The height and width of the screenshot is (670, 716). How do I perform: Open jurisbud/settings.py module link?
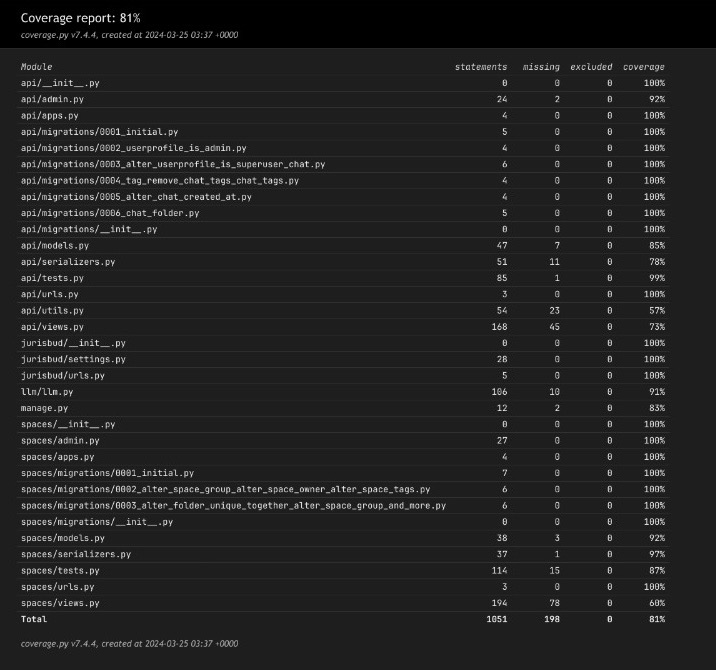pos(73,359)
